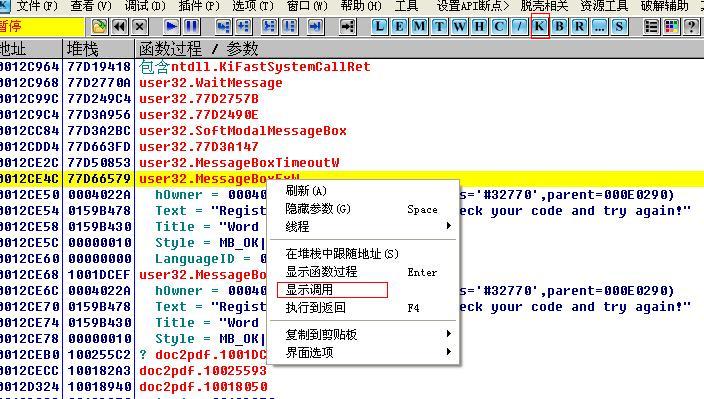Image resolution: width=704 pixels, height=399 pixels.
Task: Open the 选项(T) menu
Action: coord(253,6)
